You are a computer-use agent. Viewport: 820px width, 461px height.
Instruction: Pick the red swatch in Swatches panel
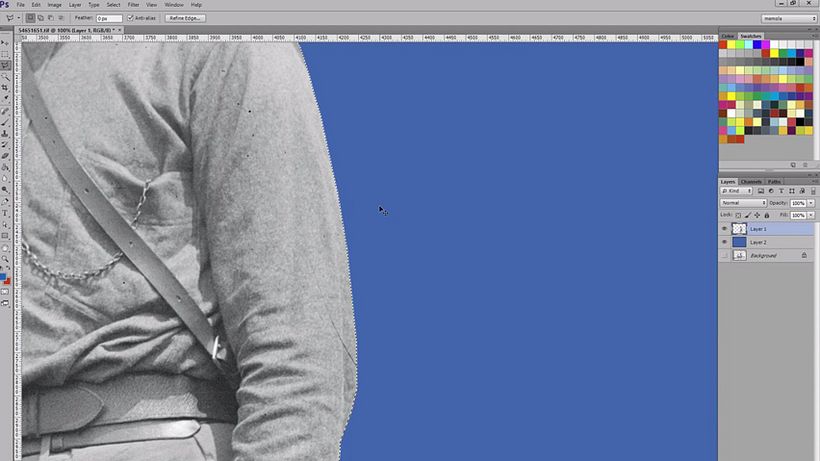723,44
